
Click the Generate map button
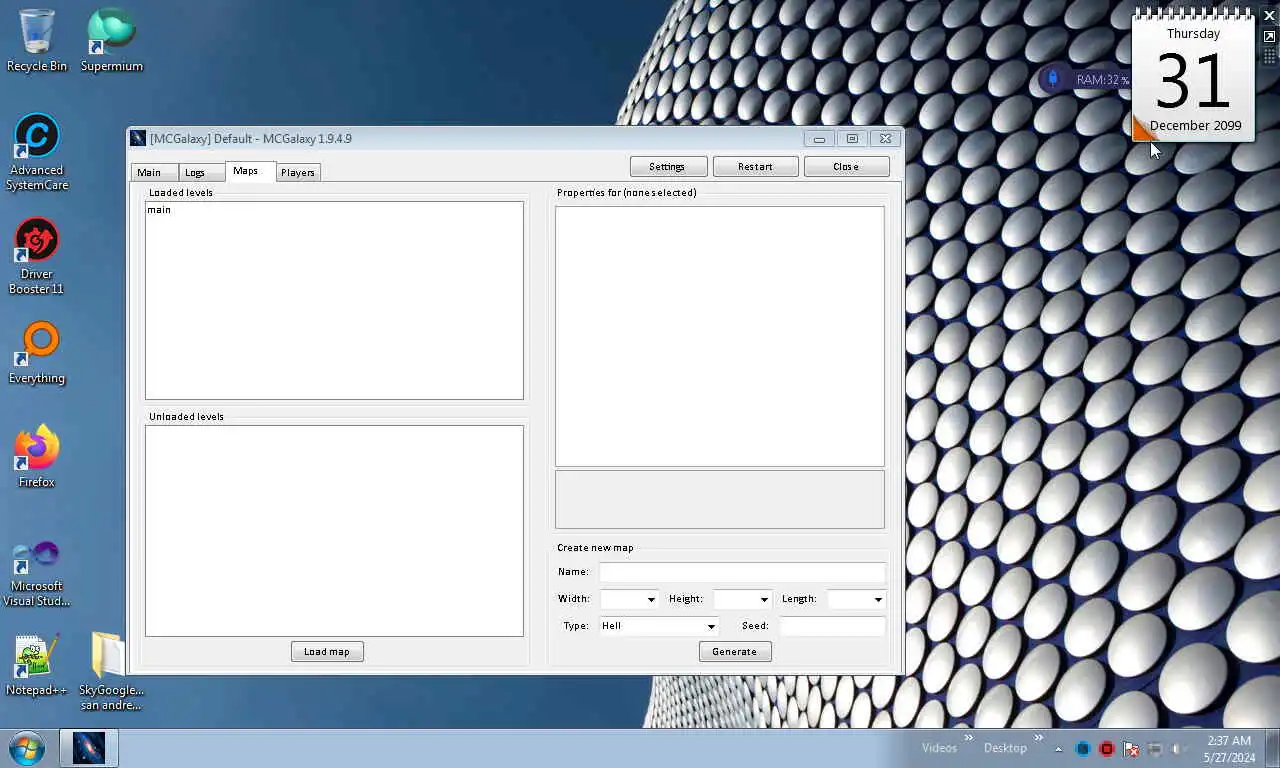coord(734,651)
